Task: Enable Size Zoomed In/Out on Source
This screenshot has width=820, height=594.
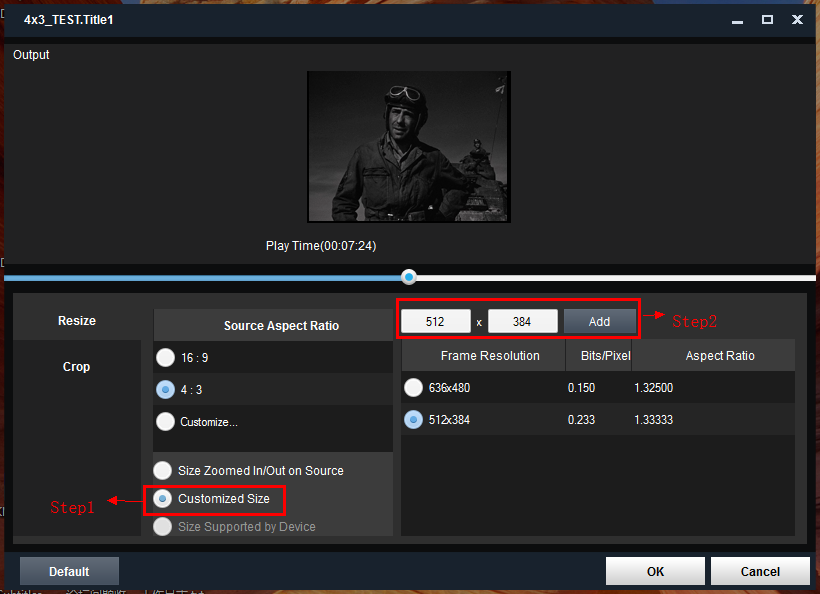Action: pos(162,470)
